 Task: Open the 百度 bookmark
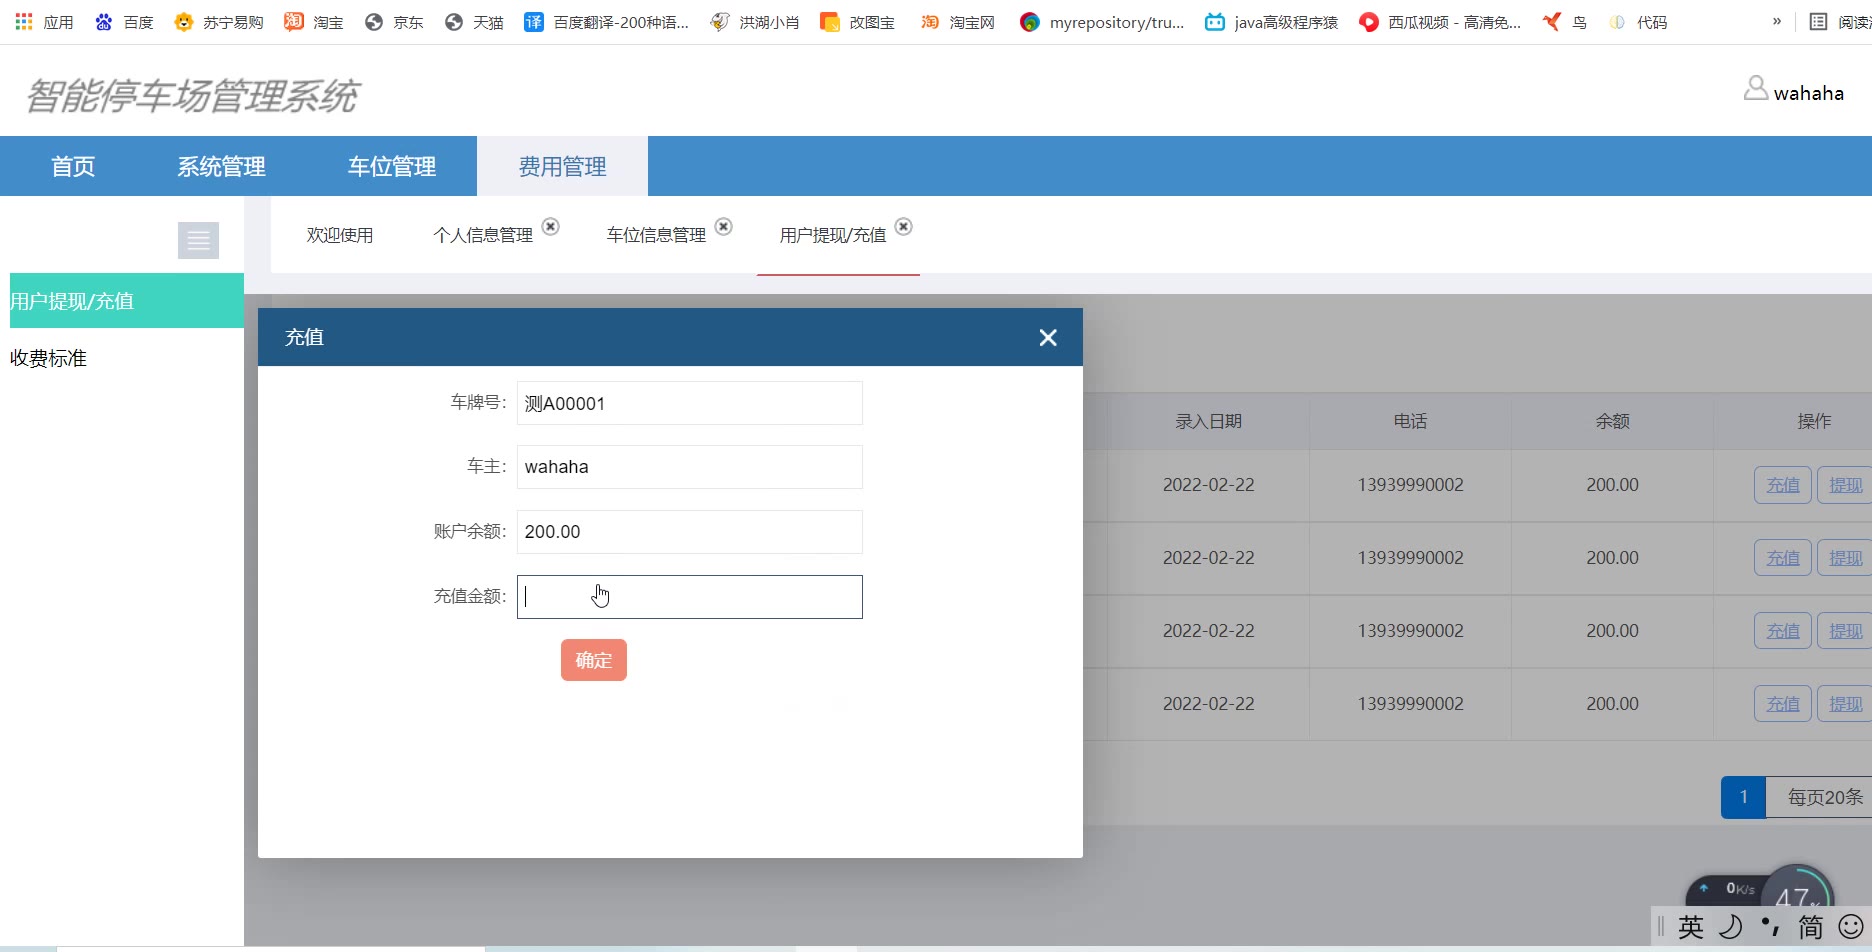click(125, 22)
